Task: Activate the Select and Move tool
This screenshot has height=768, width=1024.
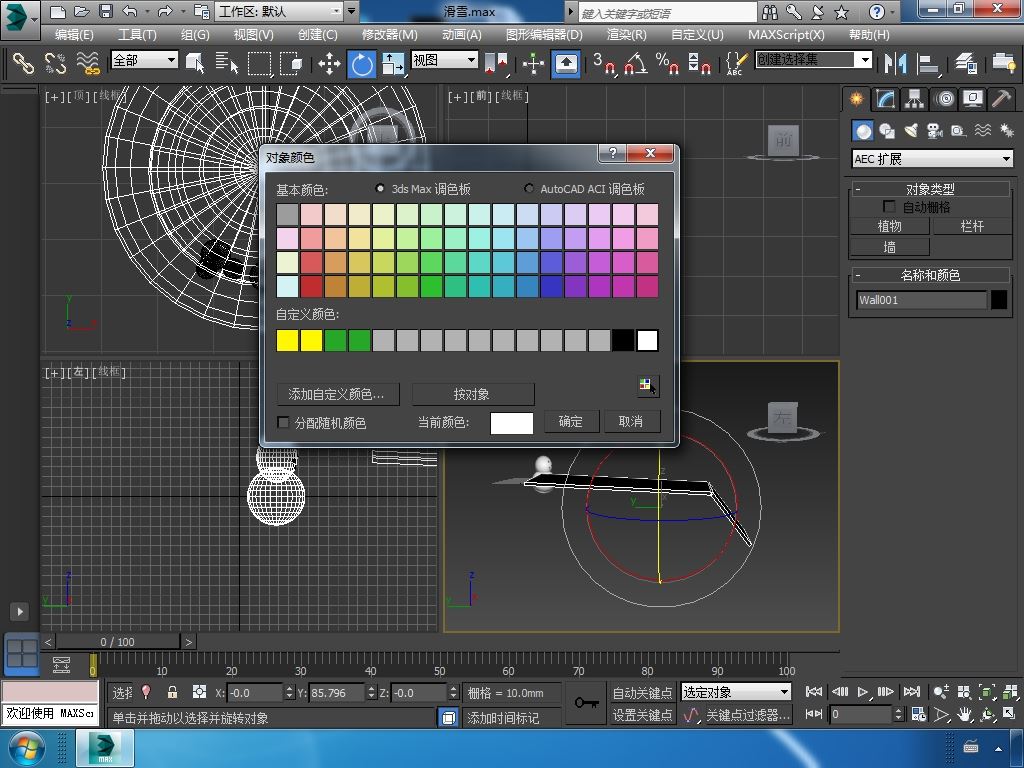Action: (330, 63)
